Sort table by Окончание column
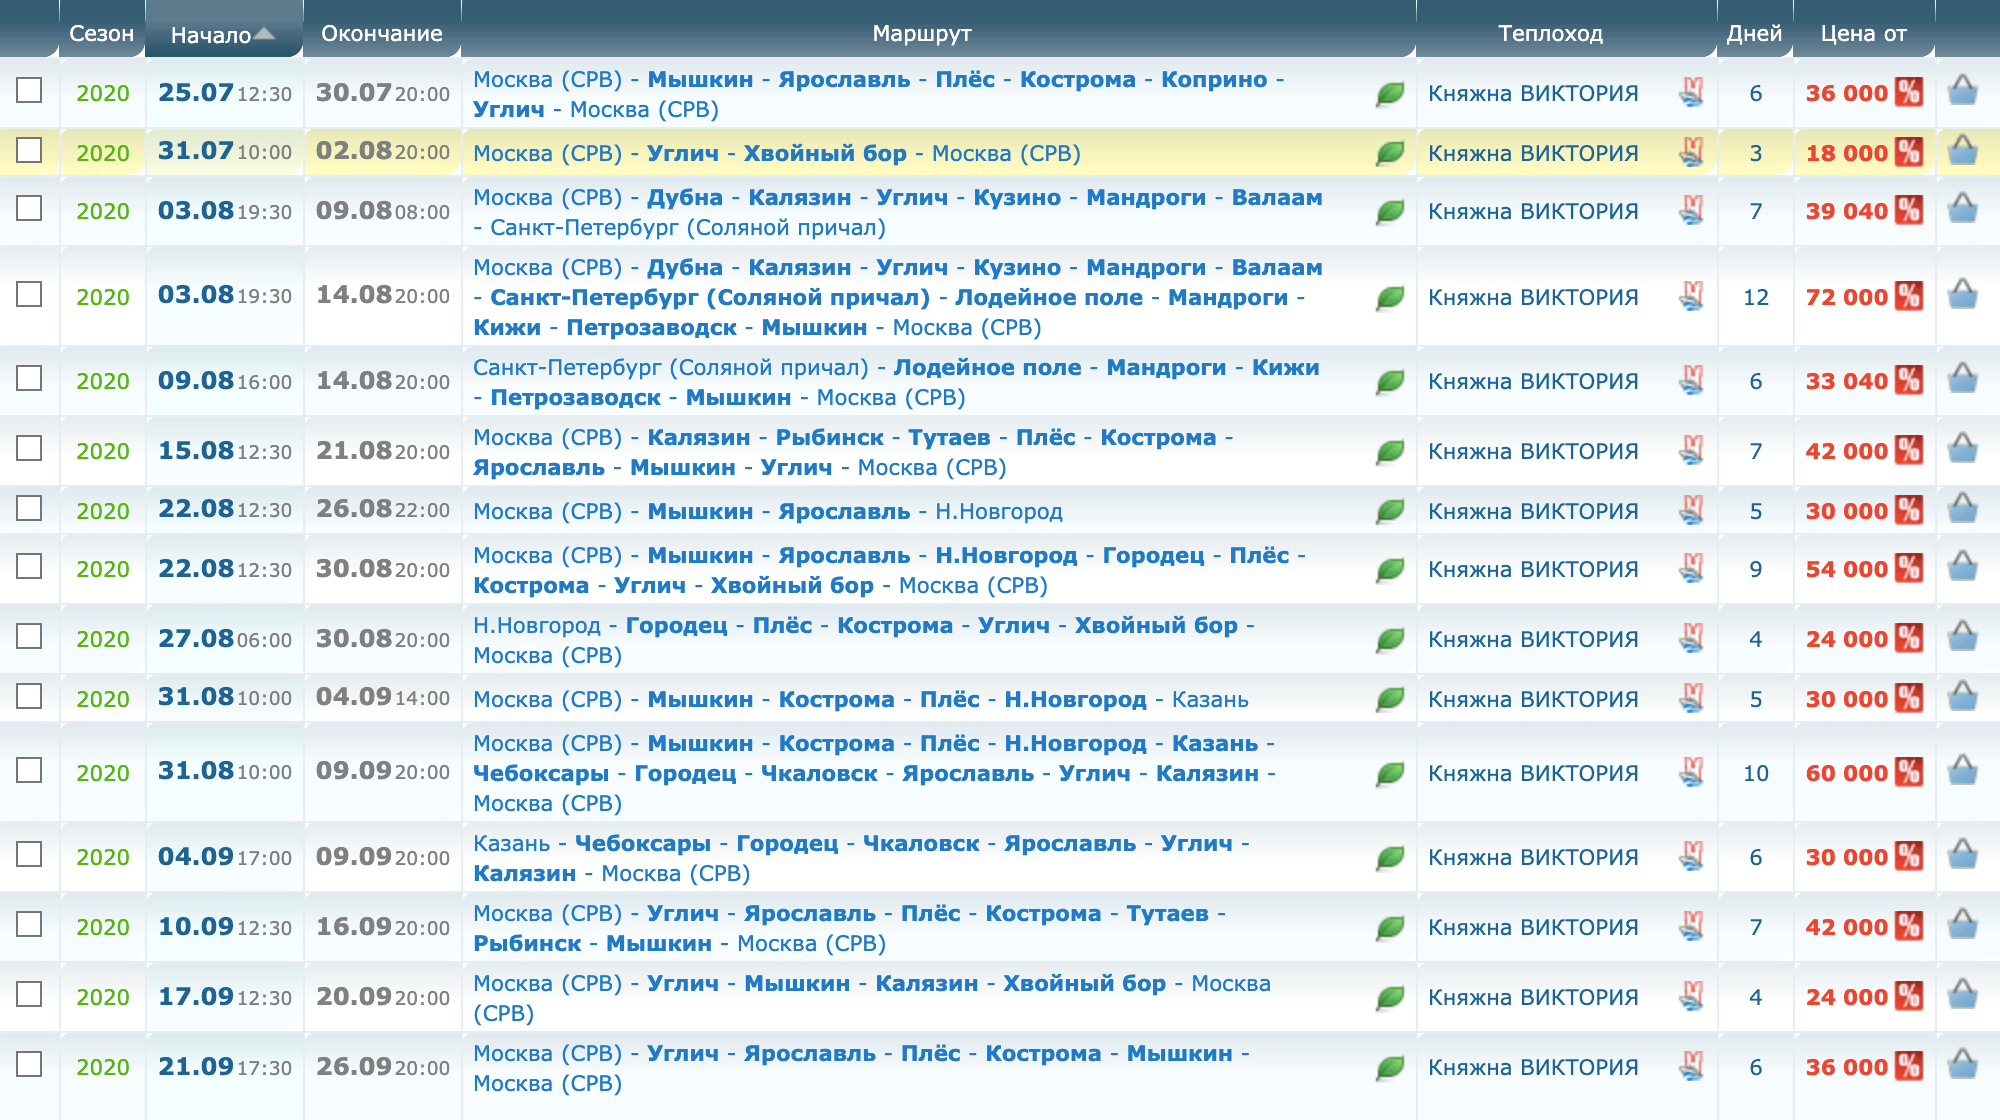 (381, 33)
